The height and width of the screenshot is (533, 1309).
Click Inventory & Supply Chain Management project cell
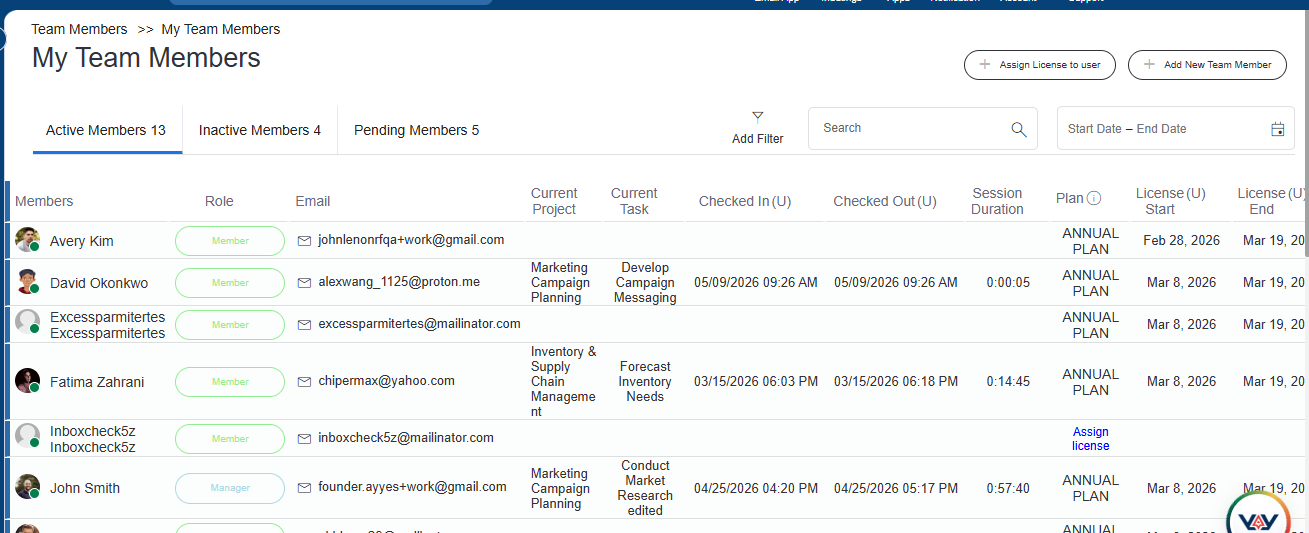563,381
